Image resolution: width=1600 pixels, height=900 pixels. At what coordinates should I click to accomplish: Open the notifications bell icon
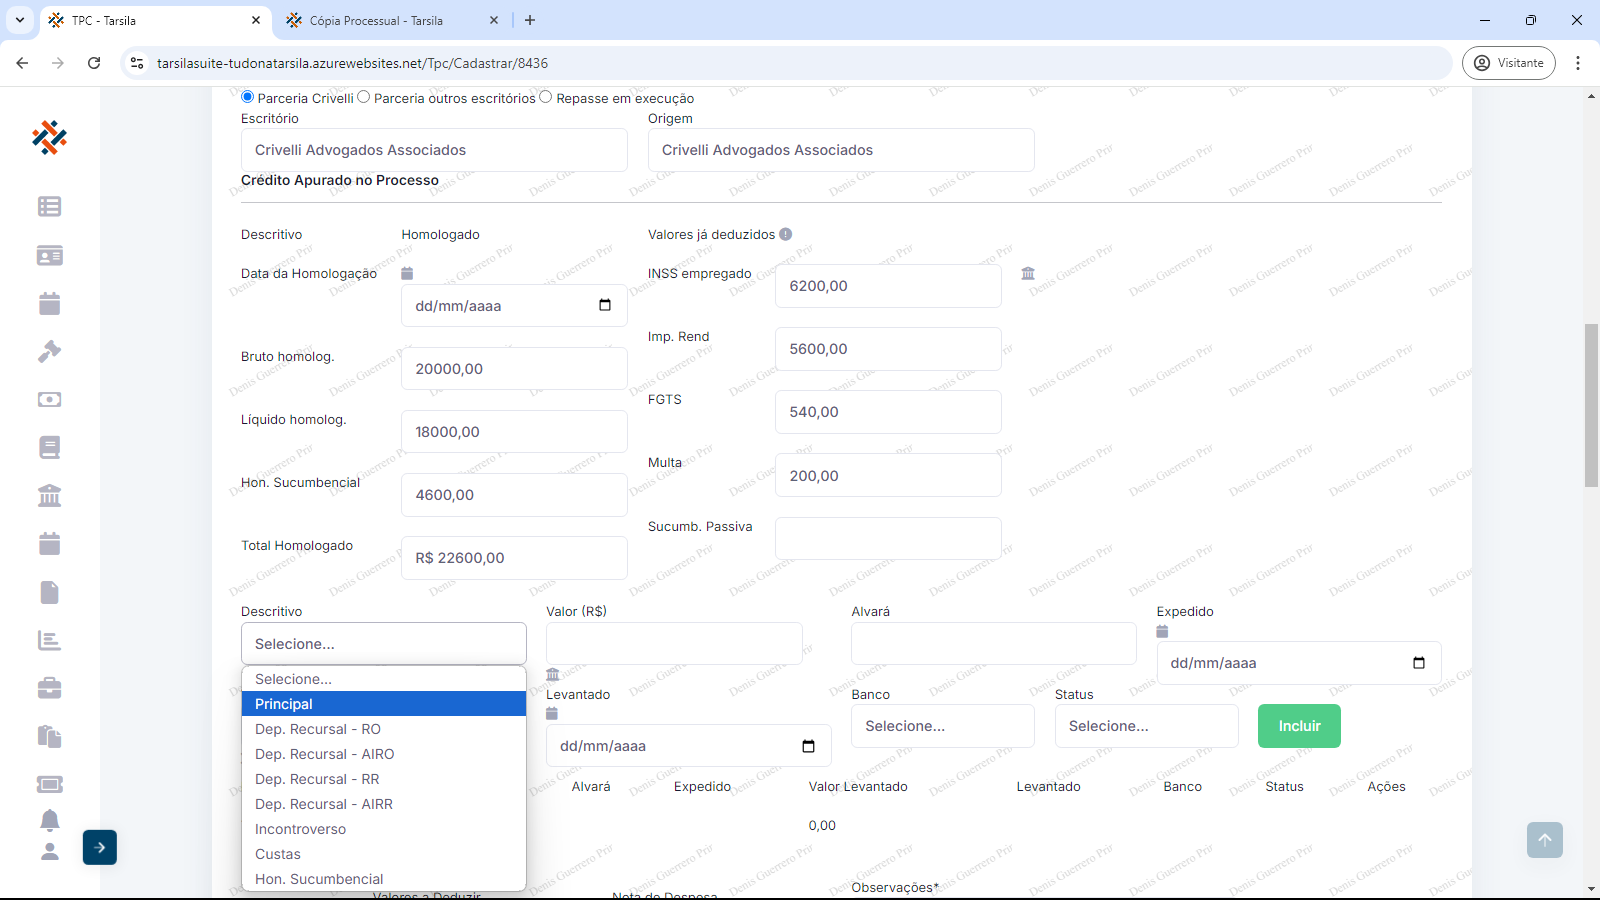[49, 820]
